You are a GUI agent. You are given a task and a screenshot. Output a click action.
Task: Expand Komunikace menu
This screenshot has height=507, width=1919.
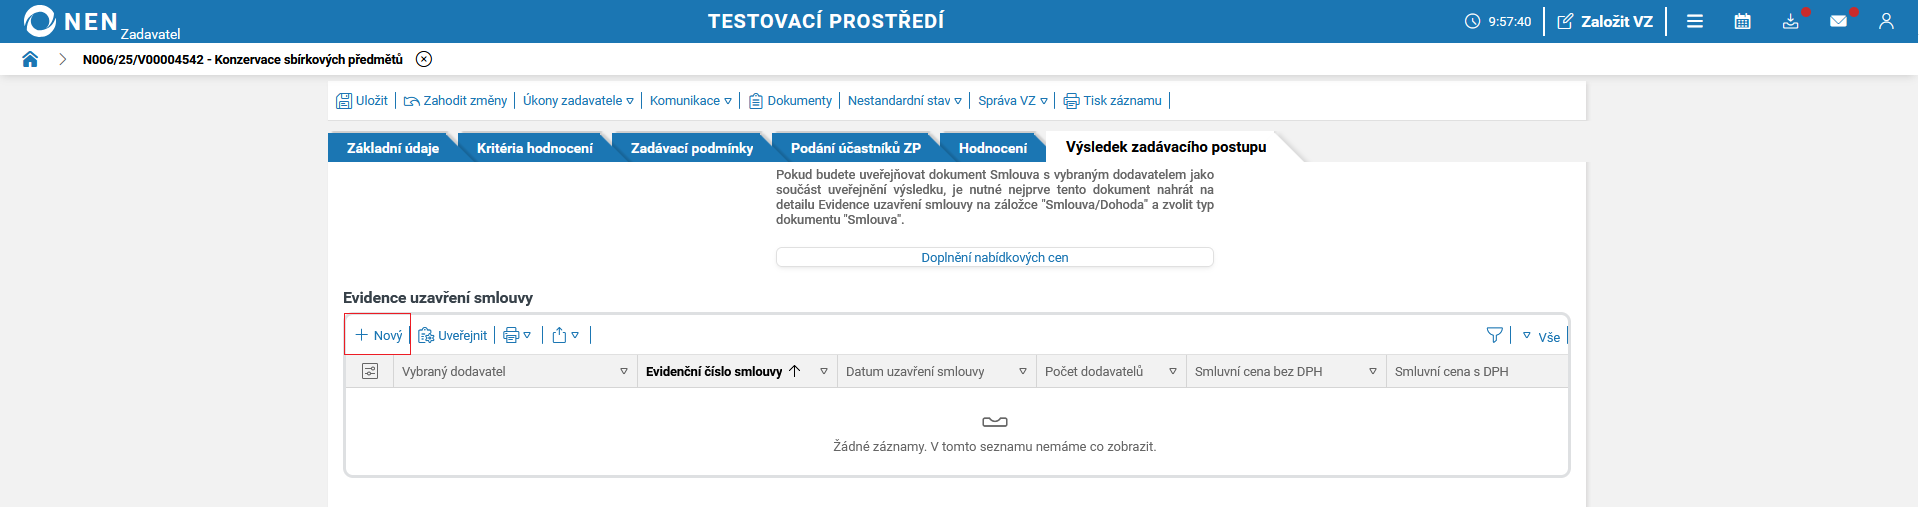click(690, 100)
